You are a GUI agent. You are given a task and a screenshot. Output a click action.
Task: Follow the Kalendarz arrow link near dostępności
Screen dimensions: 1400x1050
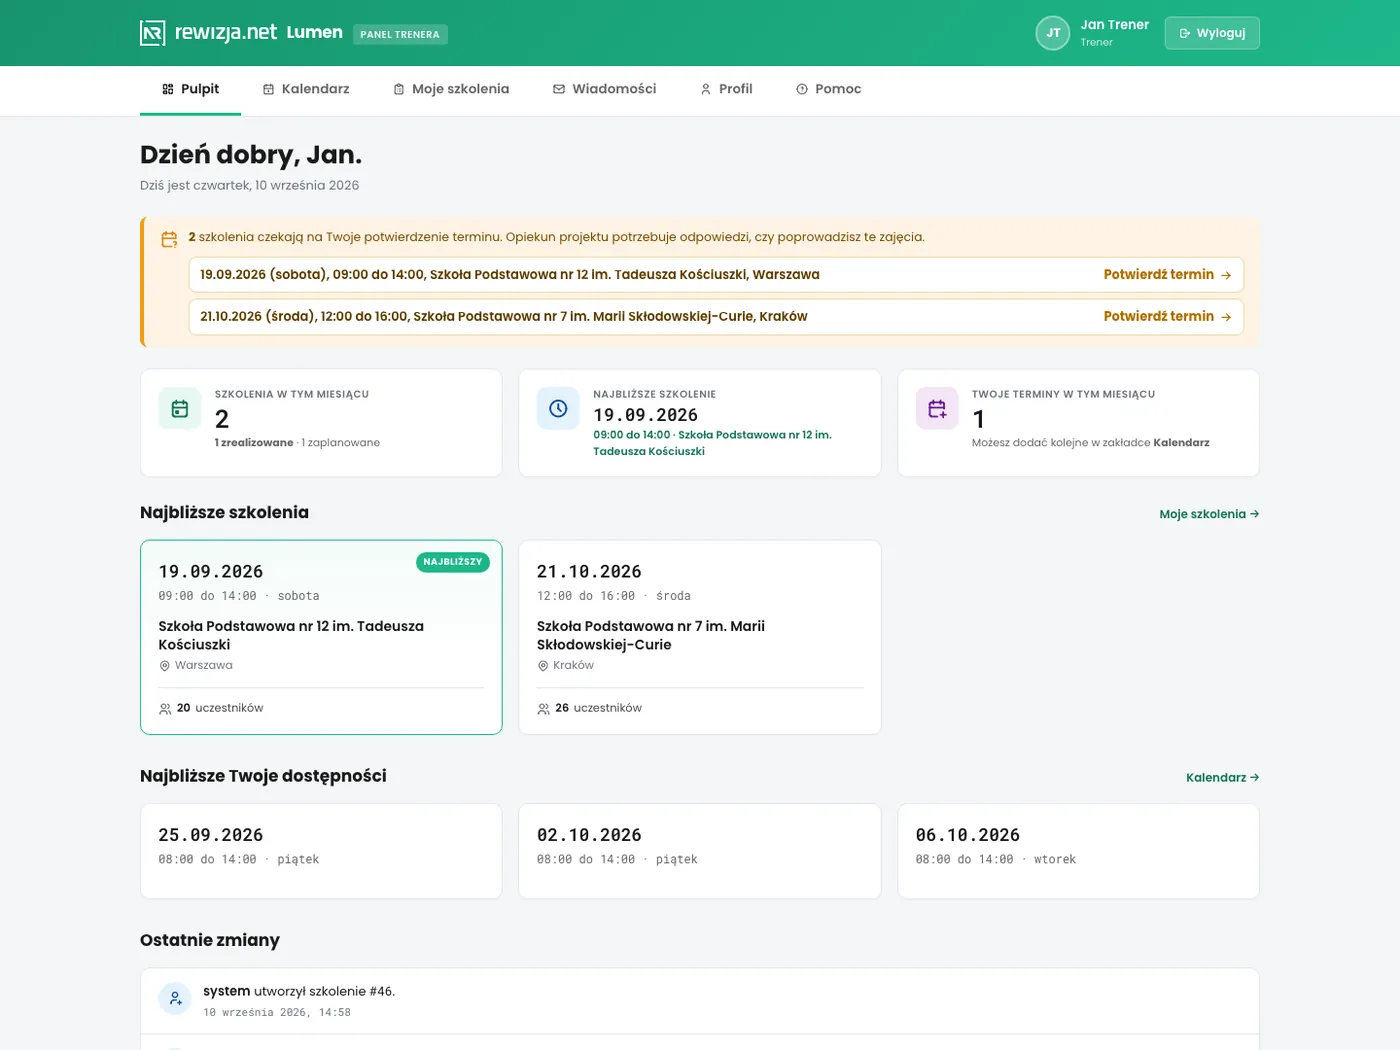point(1222,778)
